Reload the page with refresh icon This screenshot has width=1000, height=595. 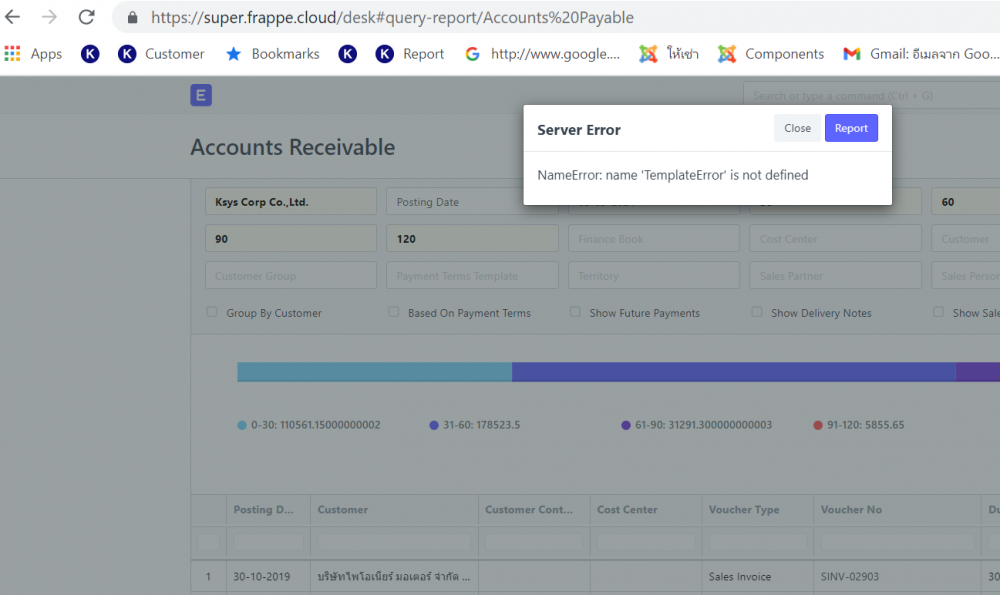tap(87, 17)
